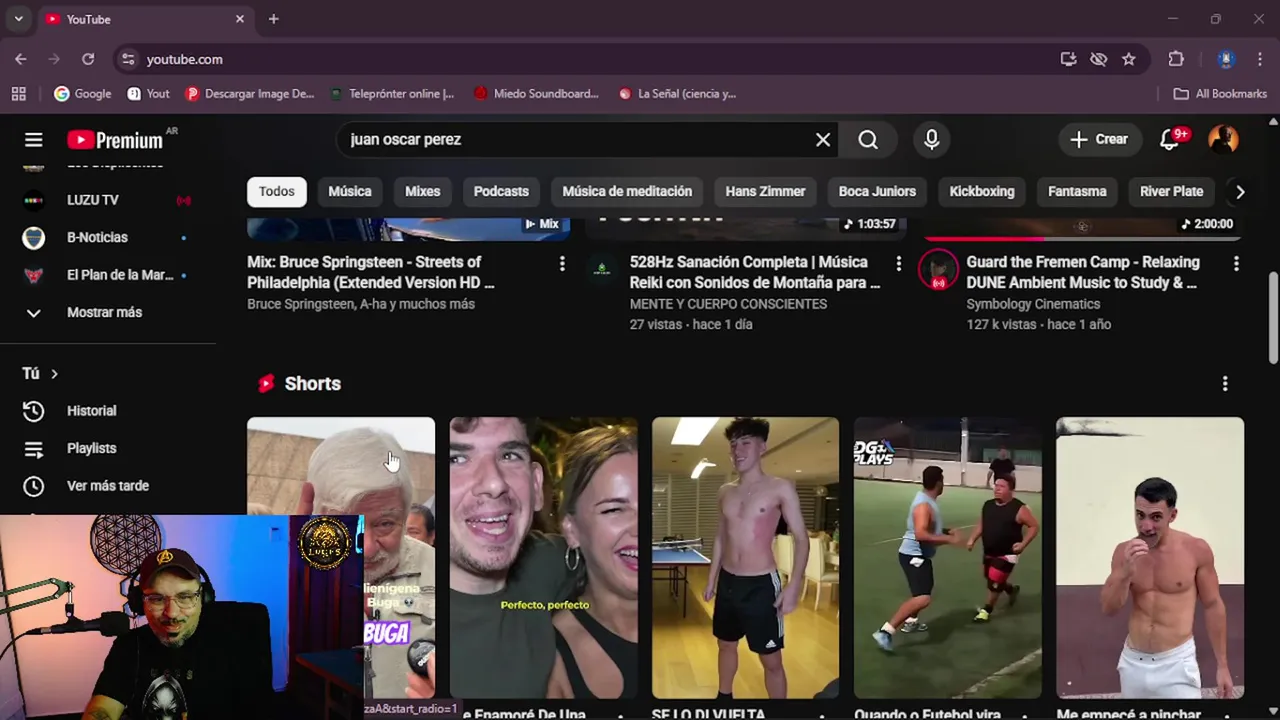Open the hamburger guide menu
This screenshot has width=1280, height=720.
tap(34, 140)
